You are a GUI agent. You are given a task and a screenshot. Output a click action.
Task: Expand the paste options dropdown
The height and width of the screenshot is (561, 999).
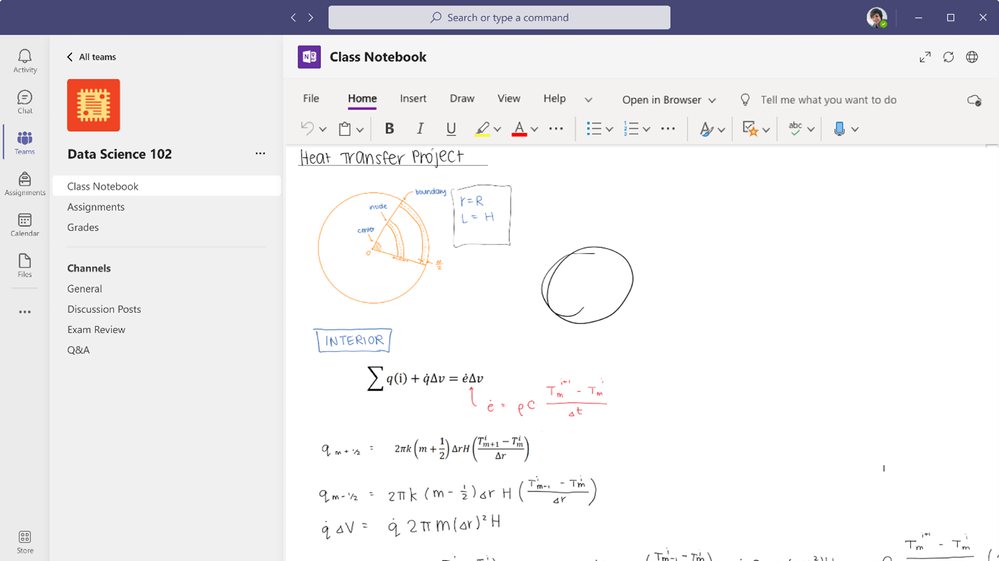360,129
